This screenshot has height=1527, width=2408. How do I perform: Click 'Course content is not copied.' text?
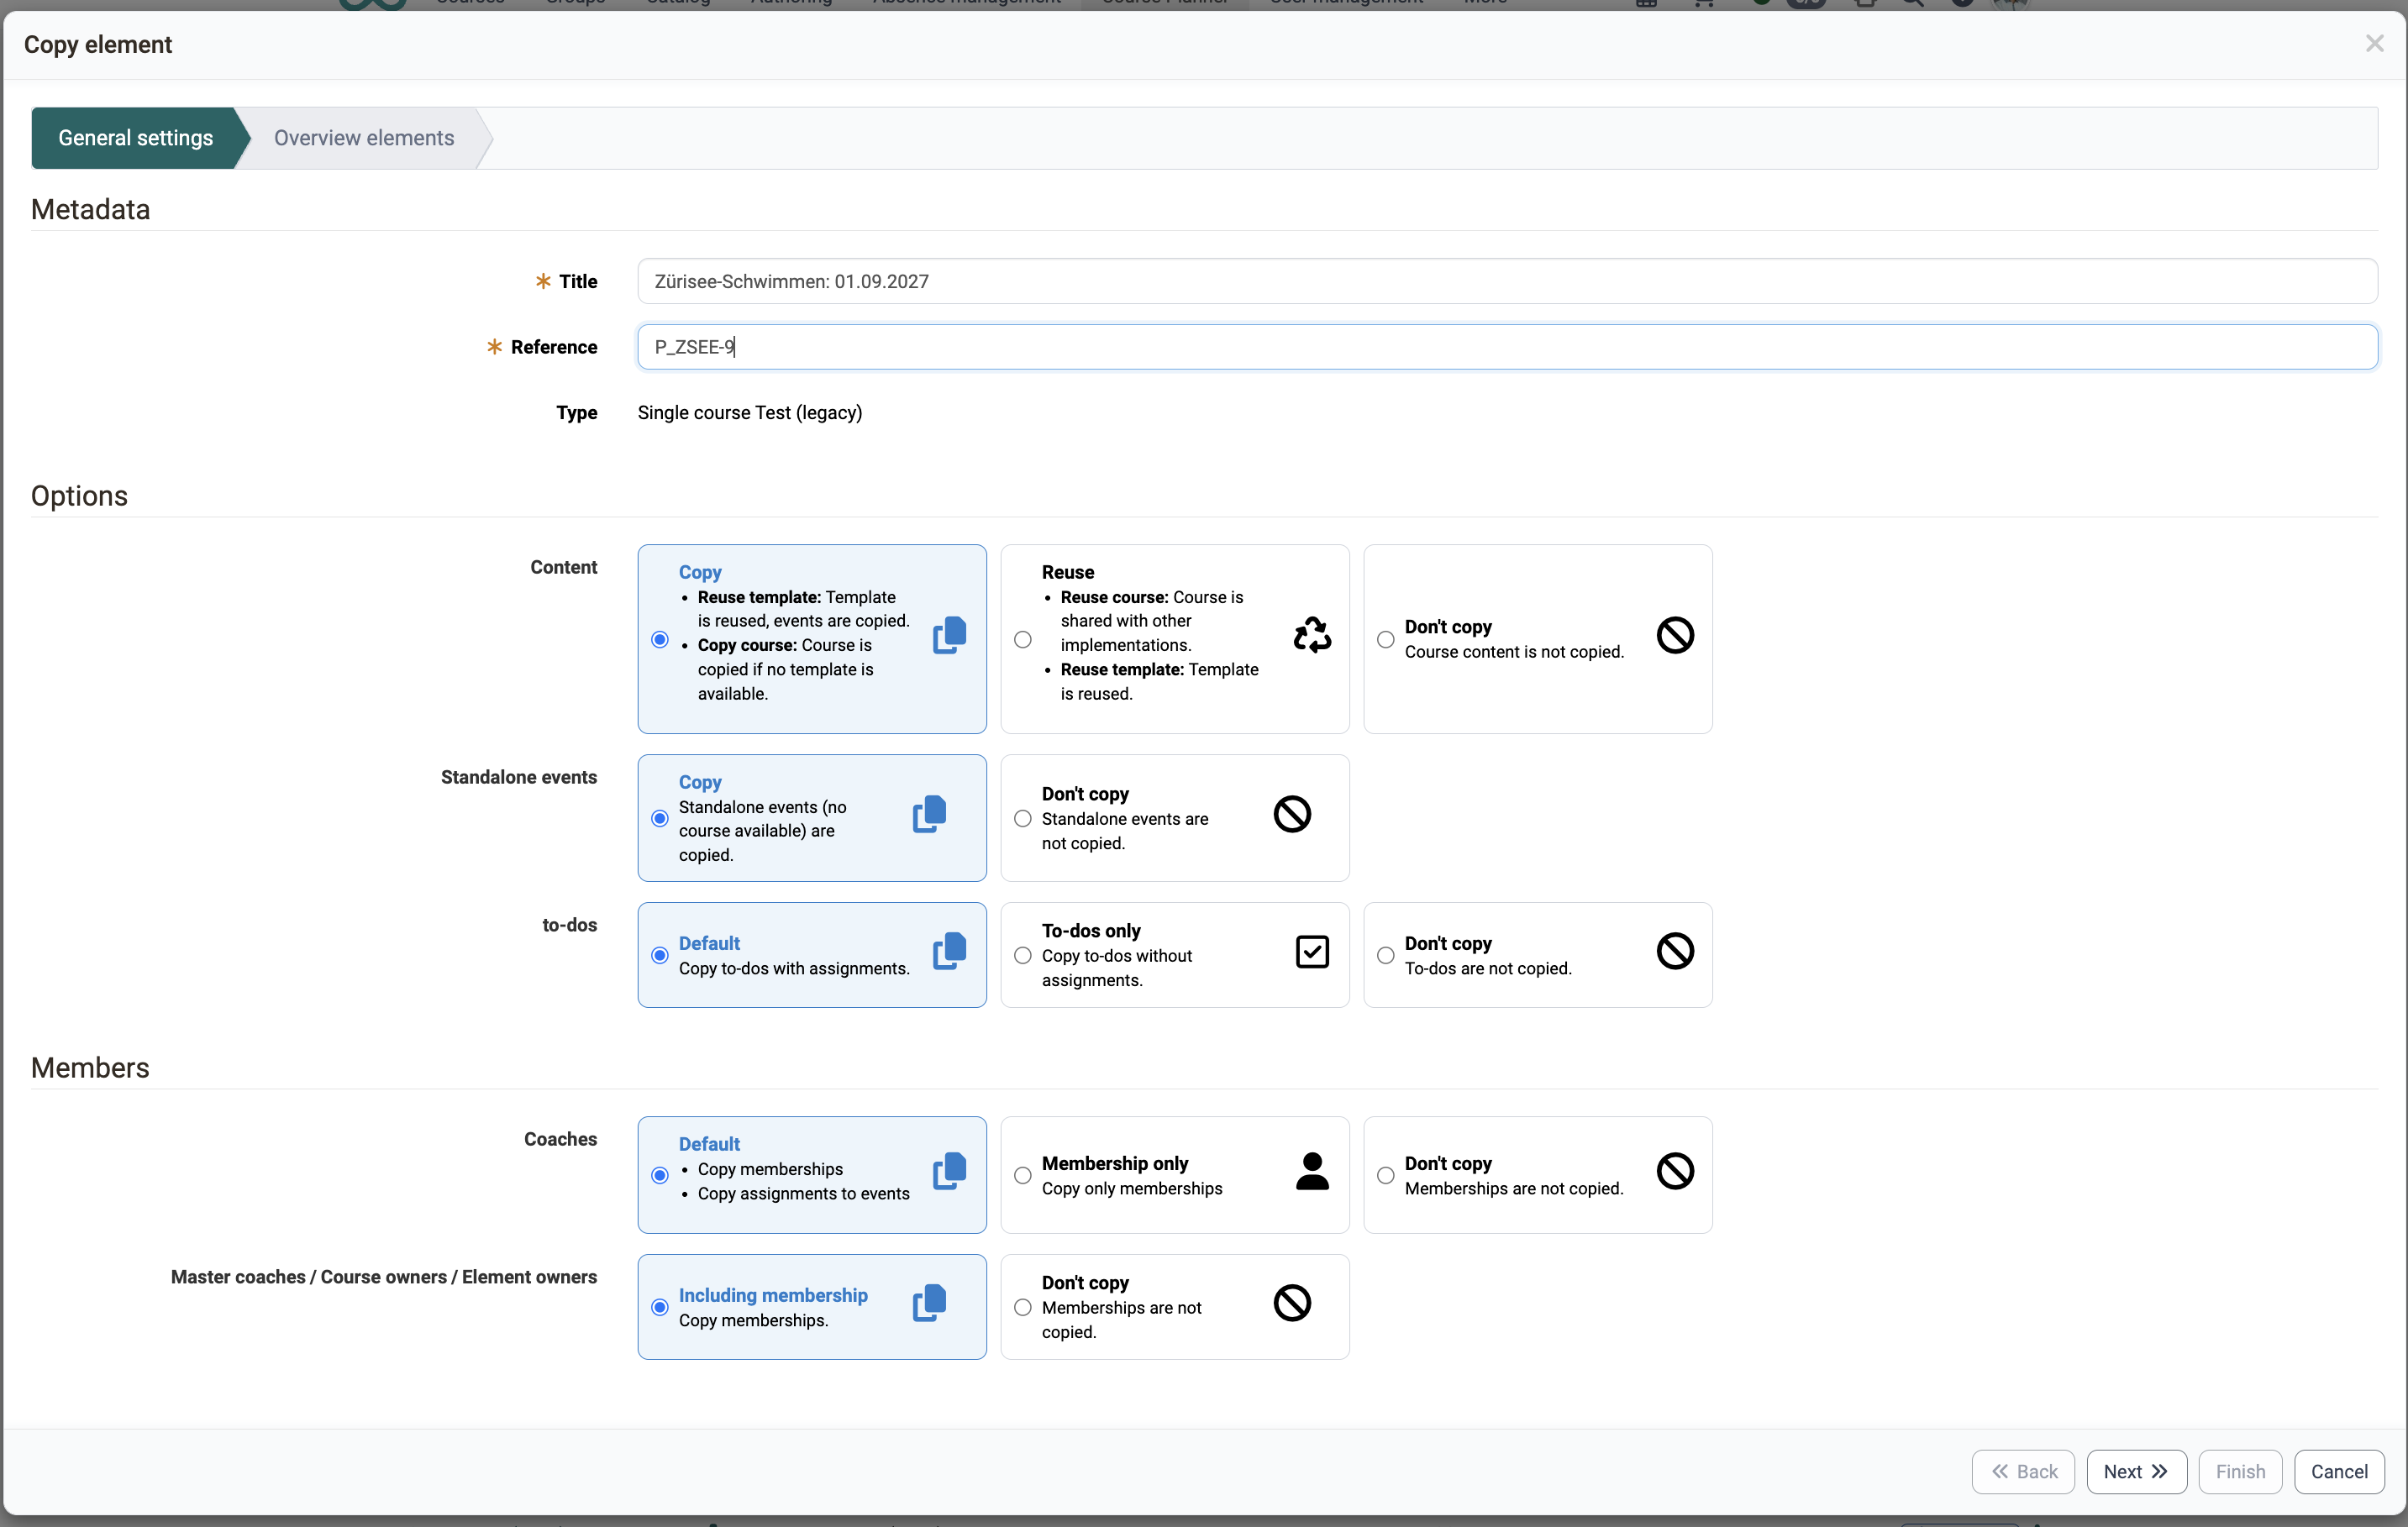[1514, 652]
